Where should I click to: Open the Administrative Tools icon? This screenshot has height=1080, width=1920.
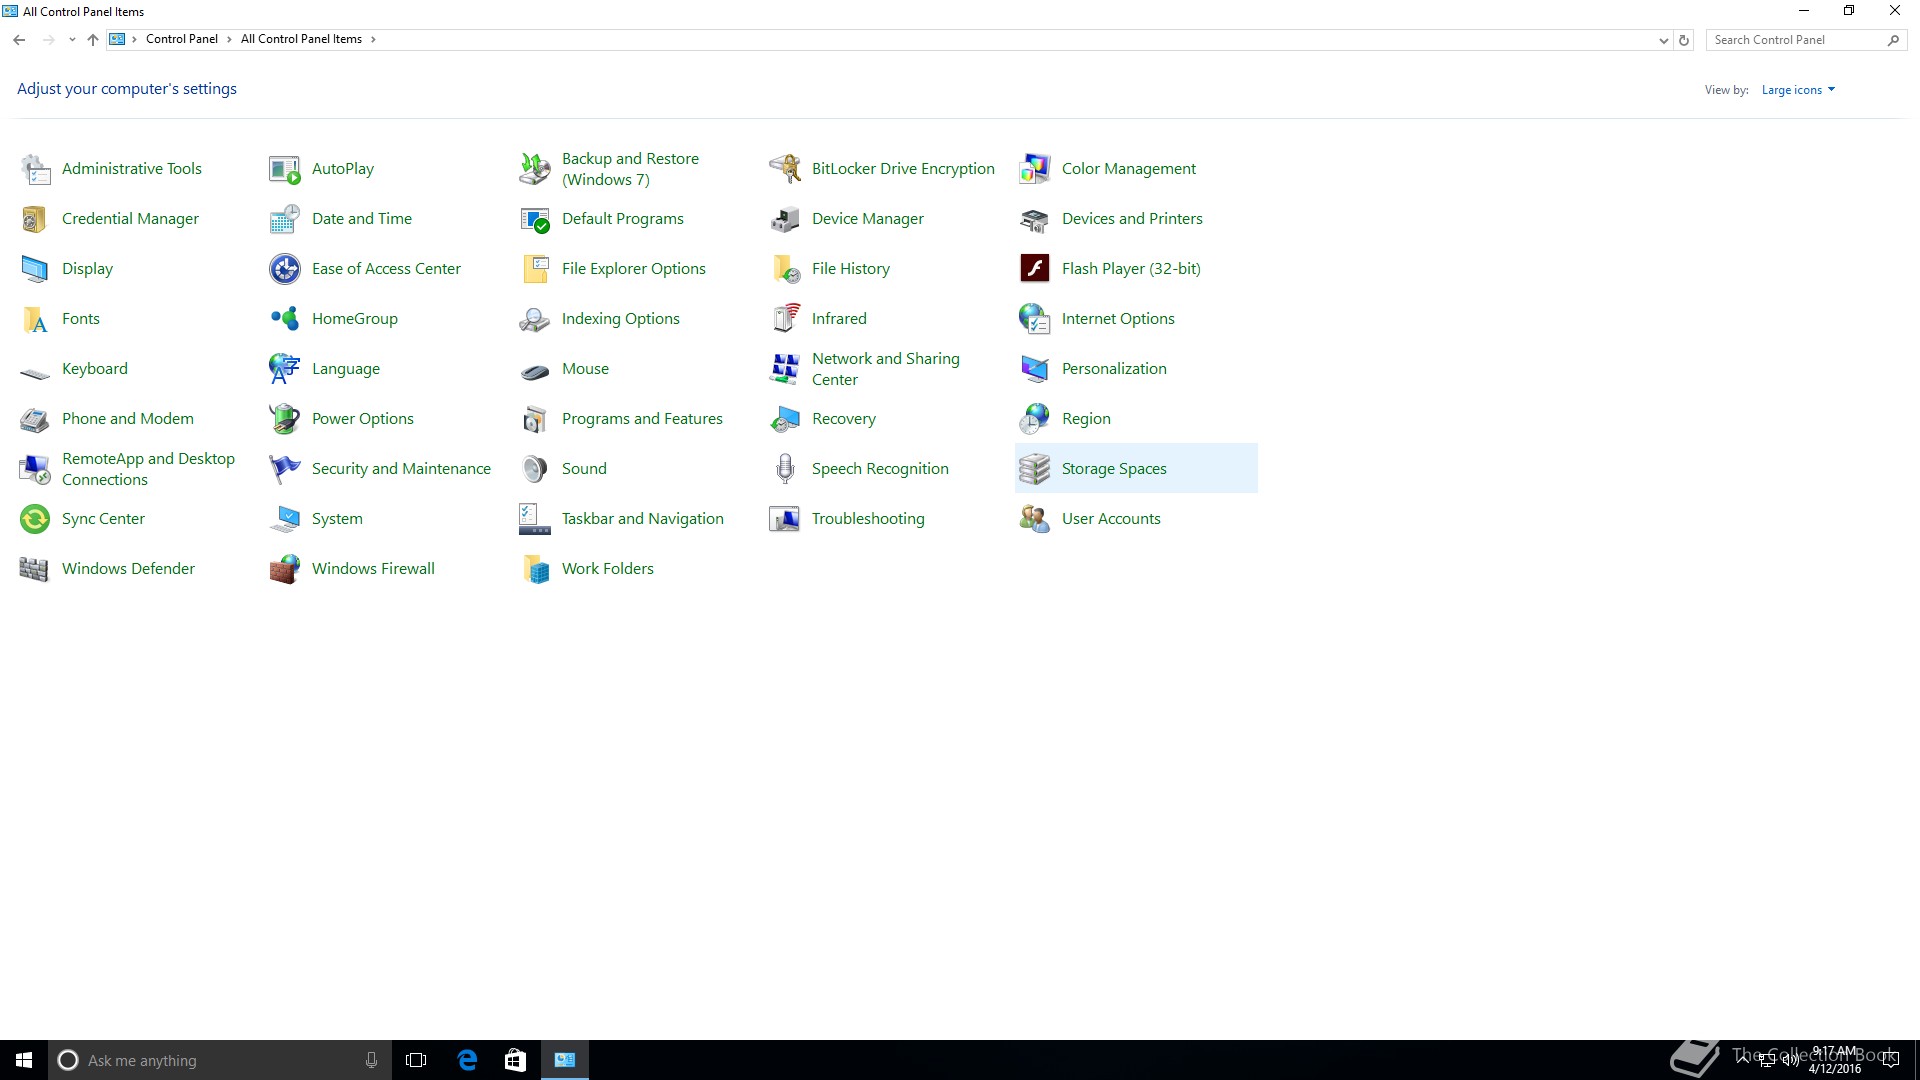pos(35,169)
